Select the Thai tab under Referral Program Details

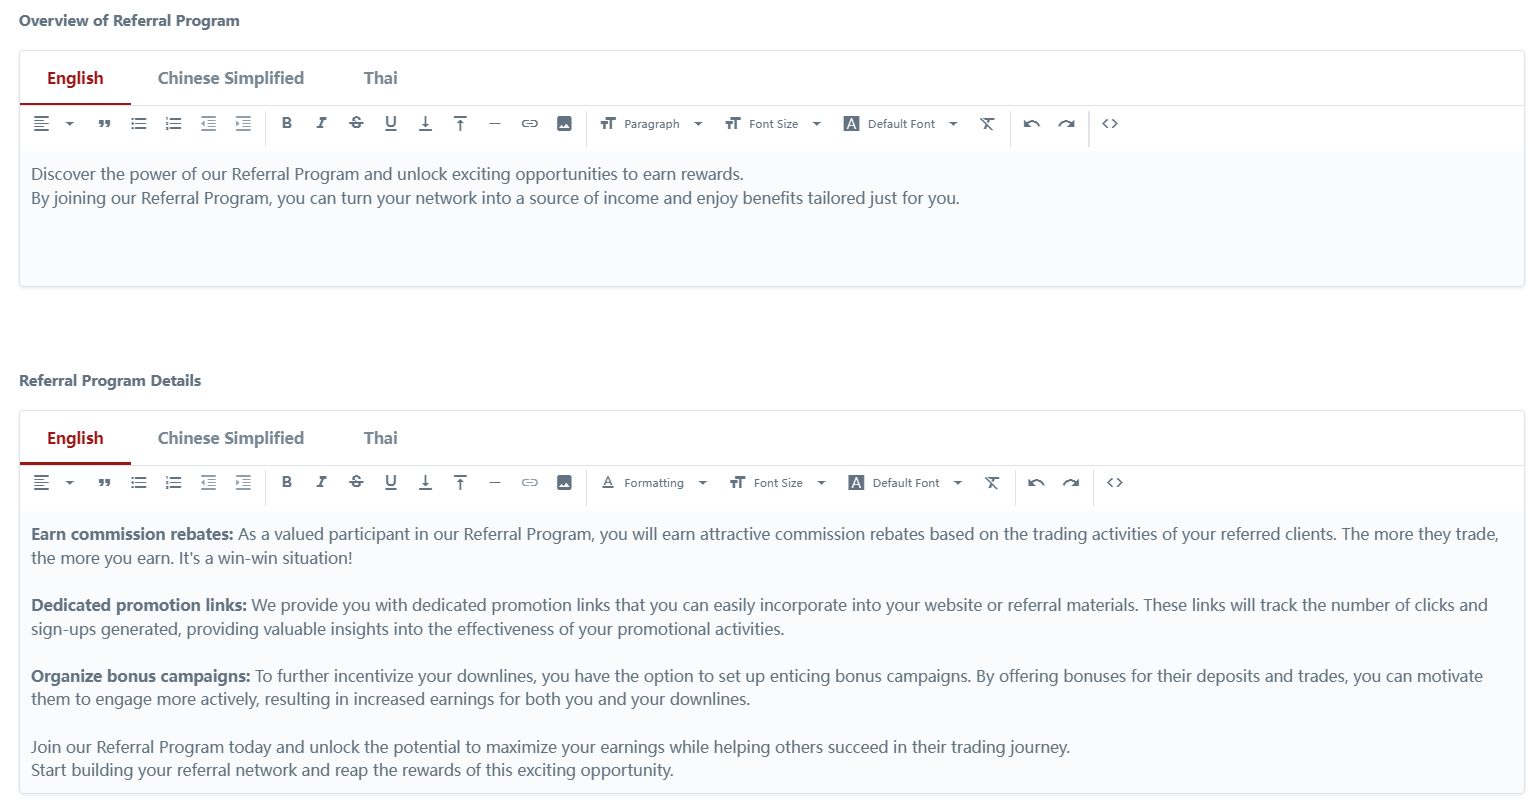[x=380, y=438]
